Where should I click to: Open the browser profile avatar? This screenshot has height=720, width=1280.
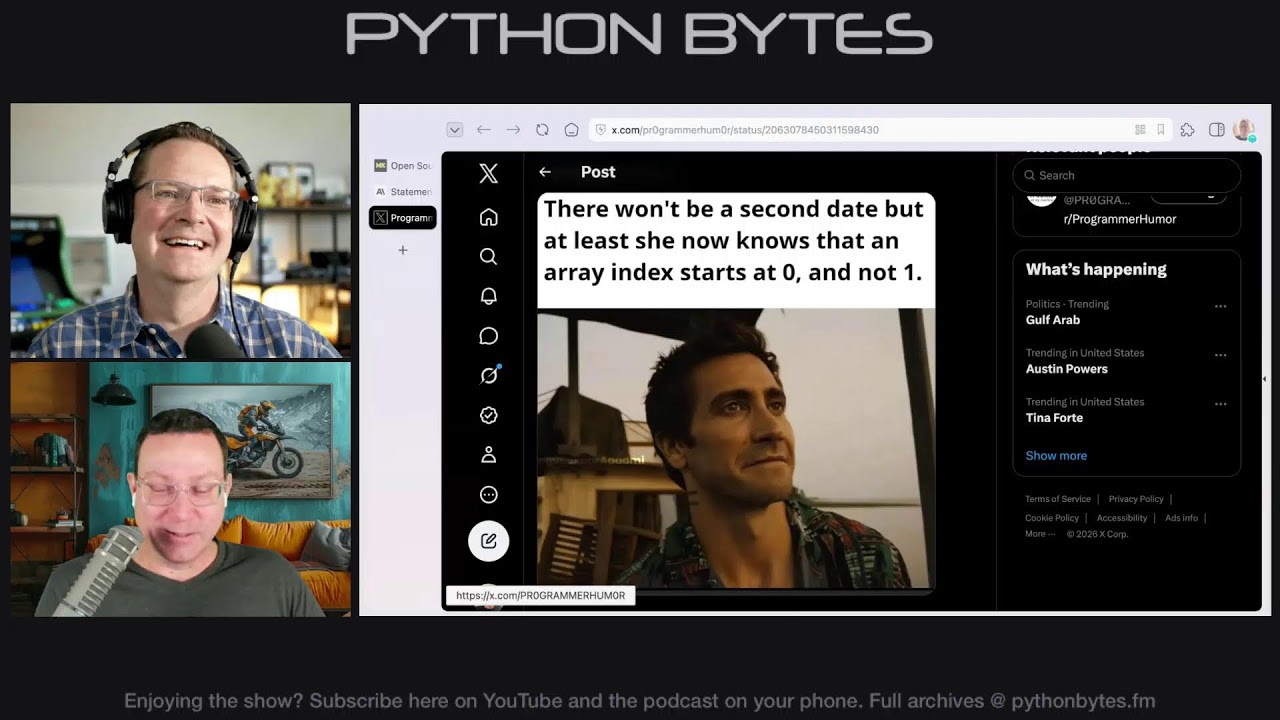(1244, 130)
